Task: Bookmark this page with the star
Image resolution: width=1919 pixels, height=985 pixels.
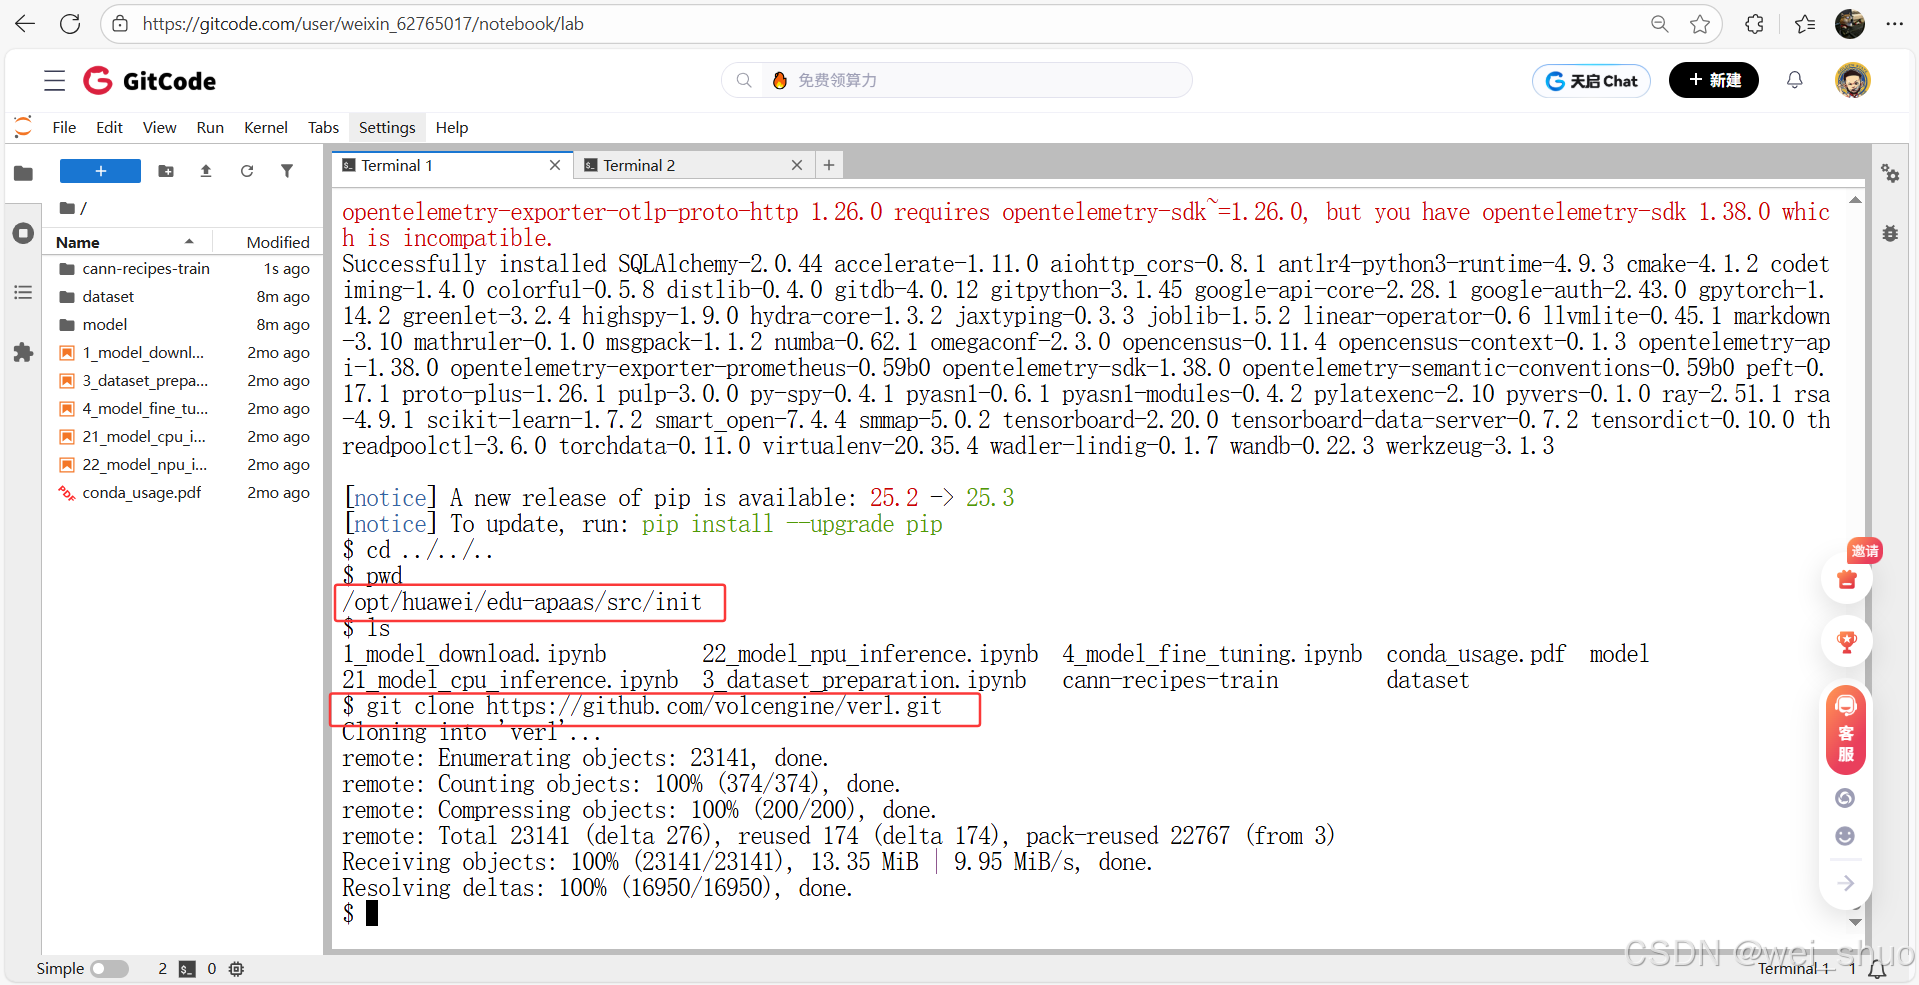Action: [x=1700, y=24]
